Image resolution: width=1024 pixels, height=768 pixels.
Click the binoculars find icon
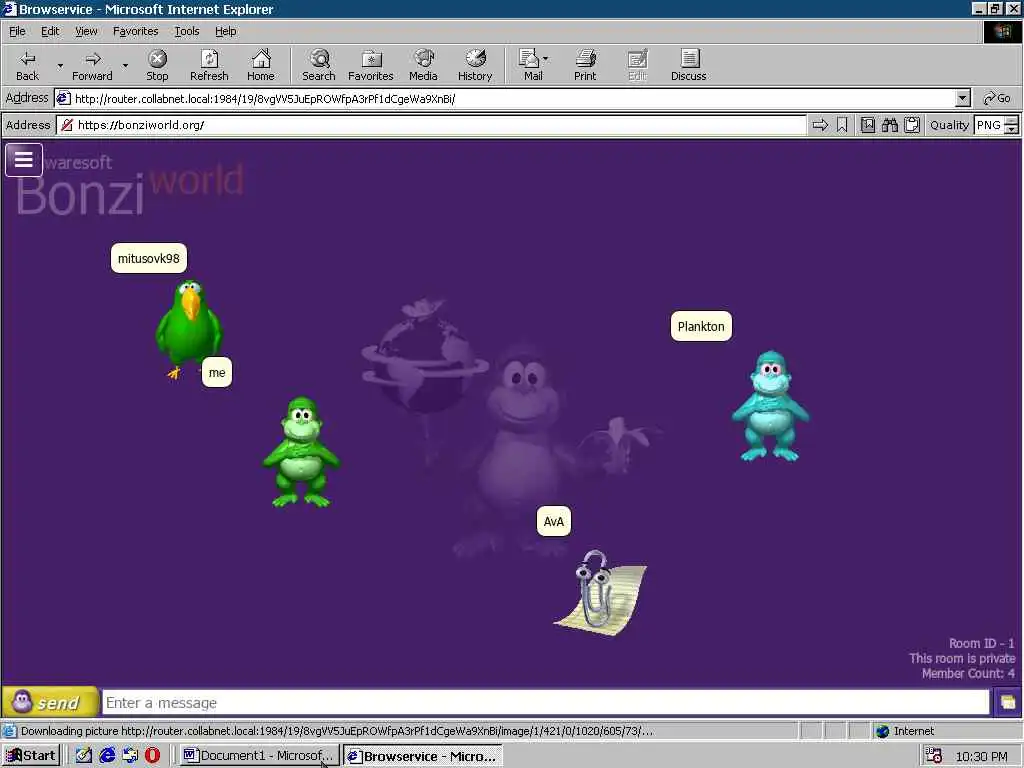889,125
